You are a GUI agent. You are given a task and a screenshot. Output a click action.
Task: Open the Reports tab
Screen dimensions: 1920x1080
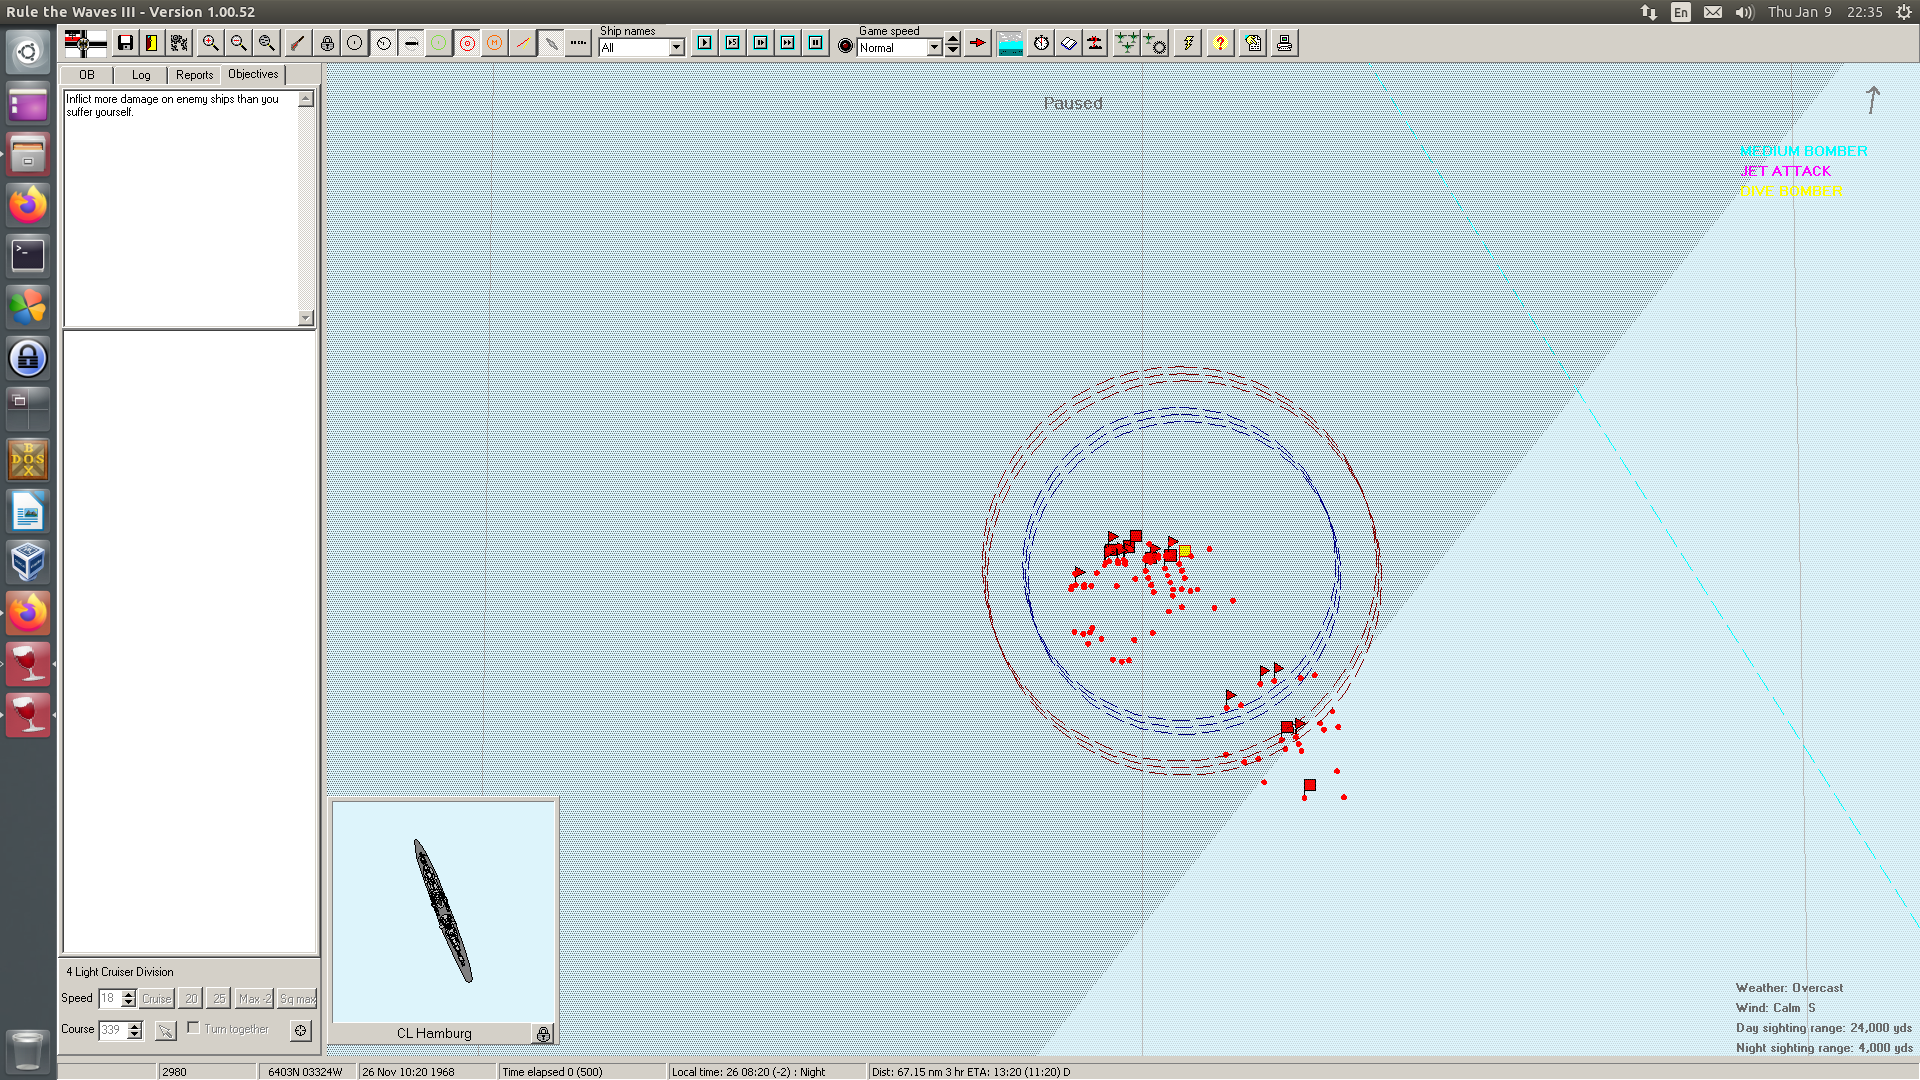click(194, 75)
